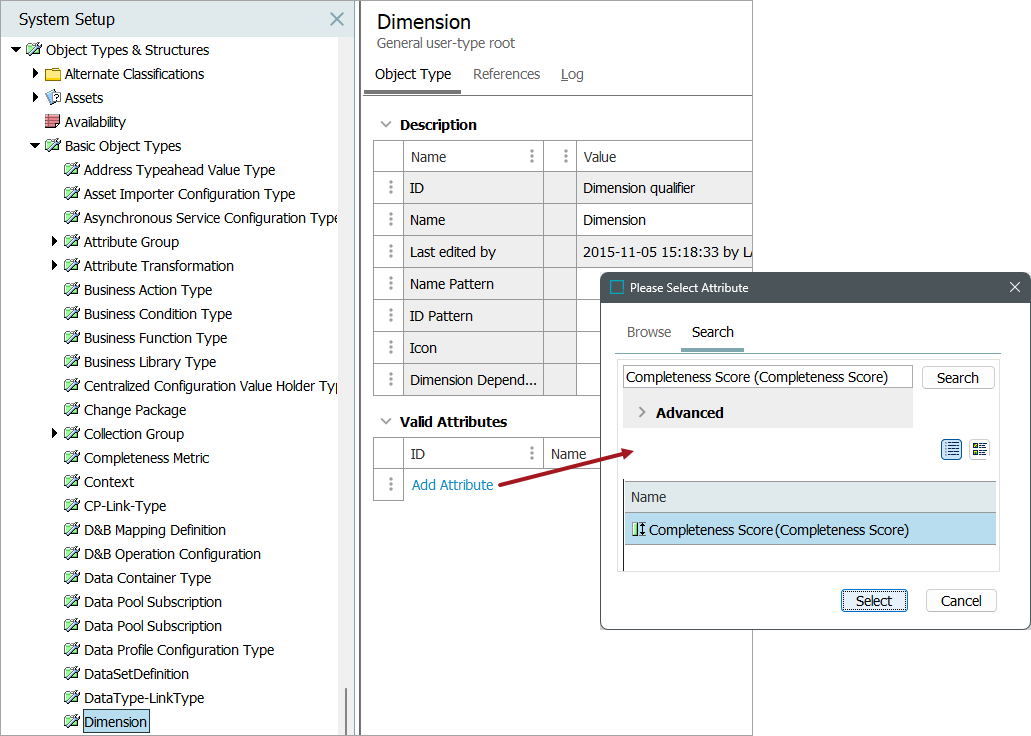Switch to tree view icon in dialog
Image resolution: width=1031 pixels, height=736 pixels.
pos(979,449)
